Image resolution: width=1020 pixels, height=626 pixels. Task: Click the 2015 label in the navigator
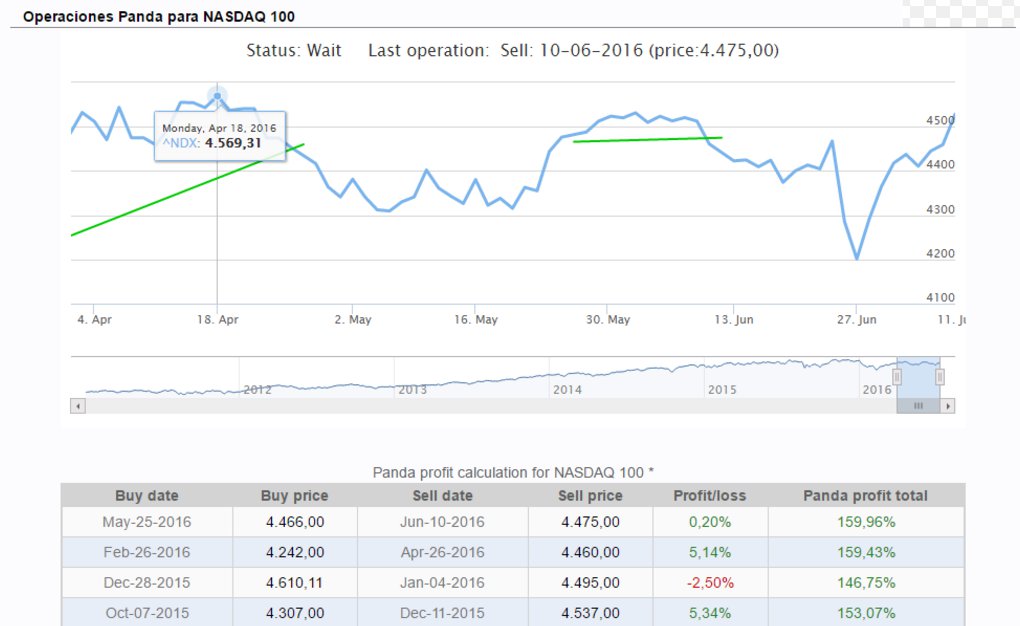click(722, 390)
